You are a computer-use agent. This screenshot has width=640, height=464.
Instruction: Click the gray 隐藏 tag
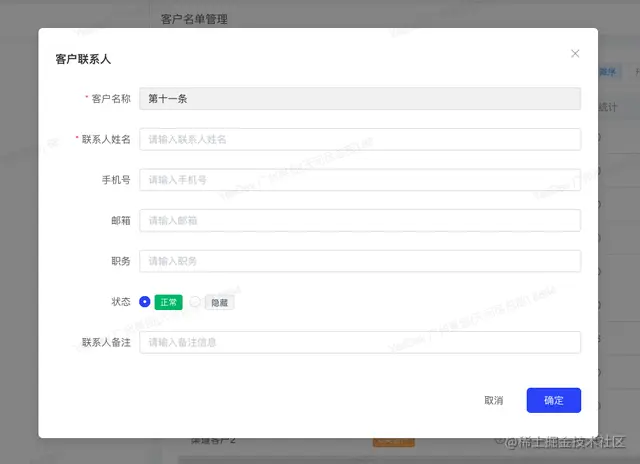click(219, 302)
